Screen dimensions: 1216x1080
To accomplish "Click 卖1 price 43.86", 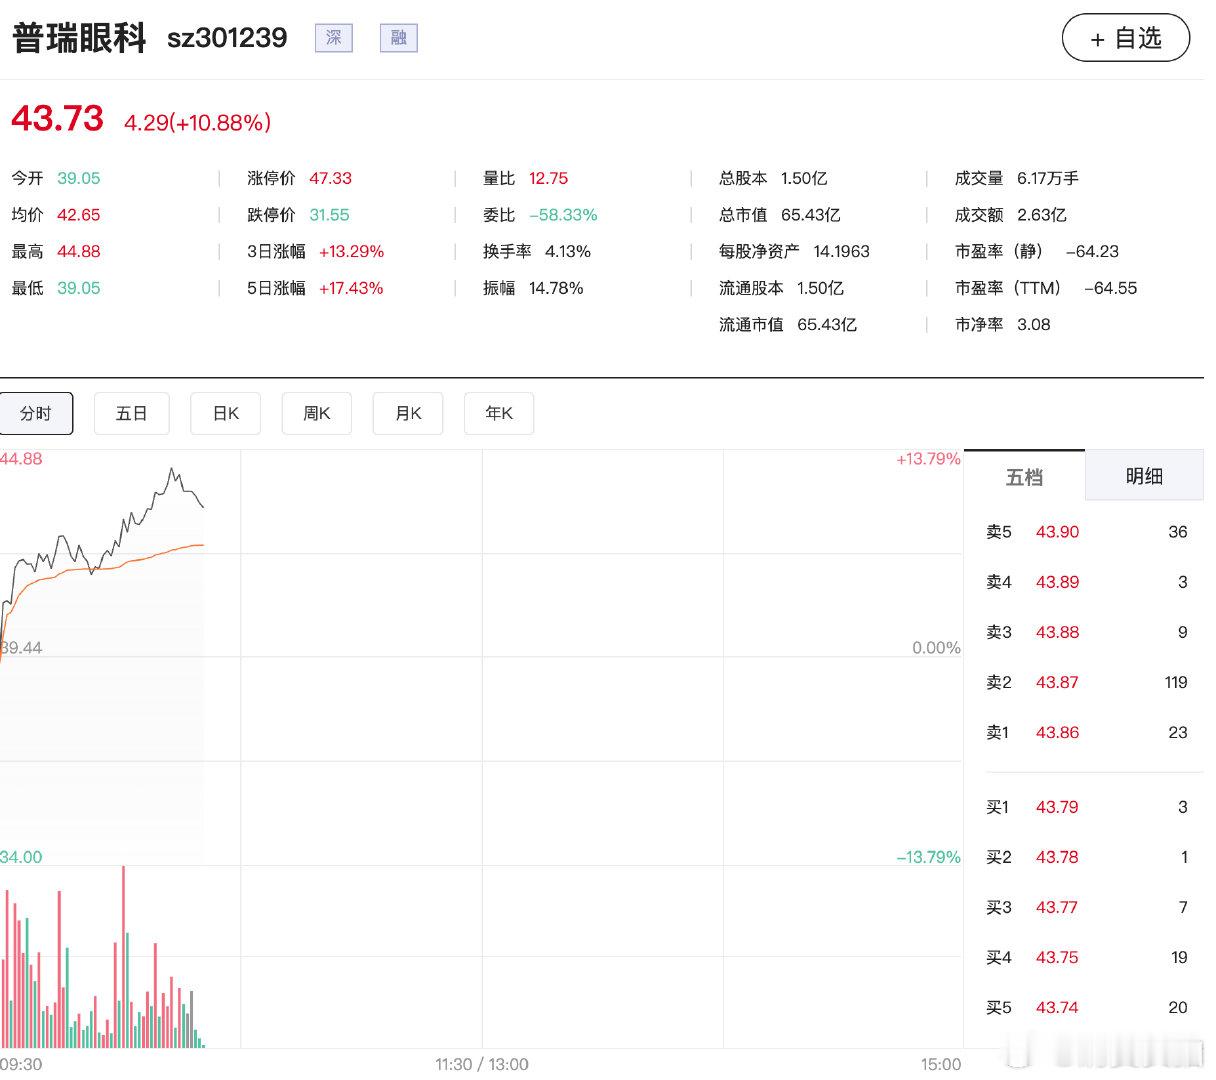I will tap(1057, 732).
